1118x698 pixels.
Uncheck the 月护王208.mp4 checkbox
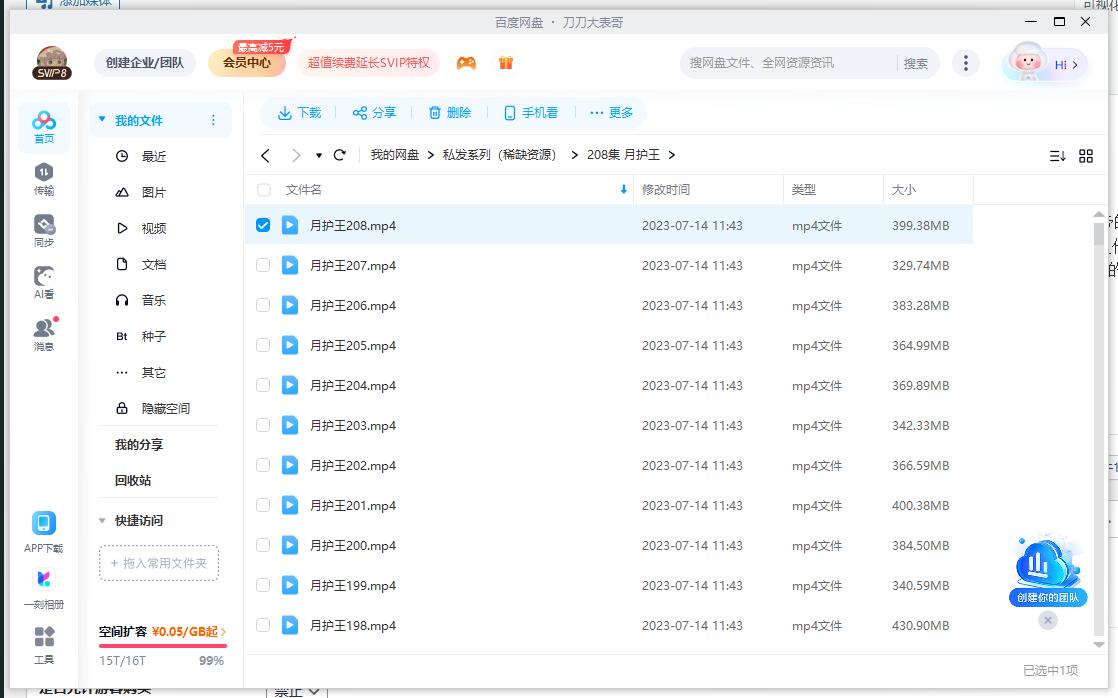[x=263, y=226]
